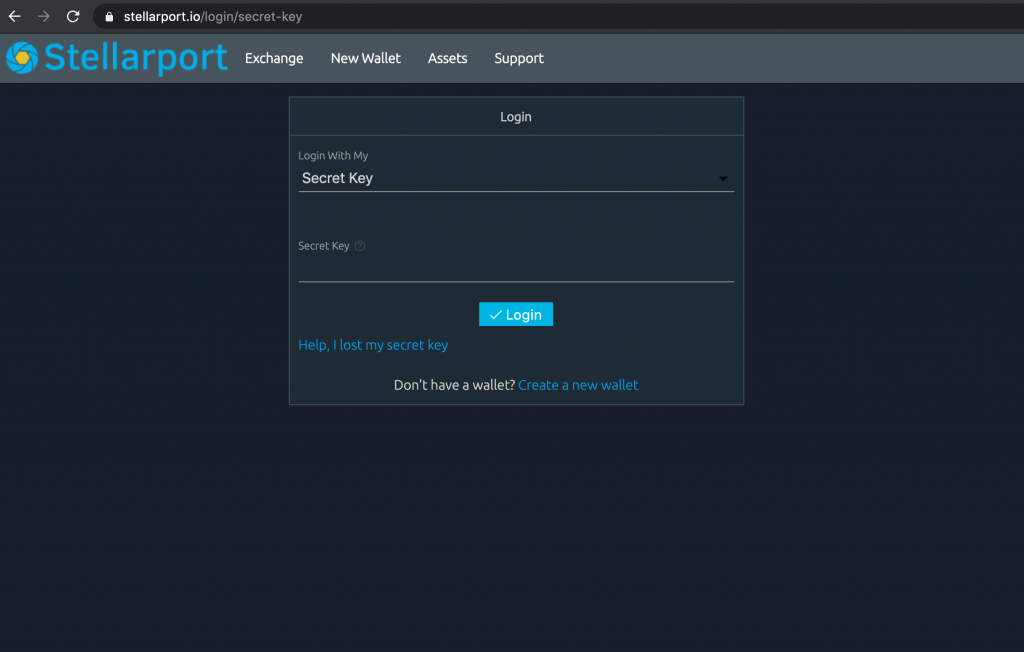Click the blue Login button
1024x652 pixels.
[516, 314]
